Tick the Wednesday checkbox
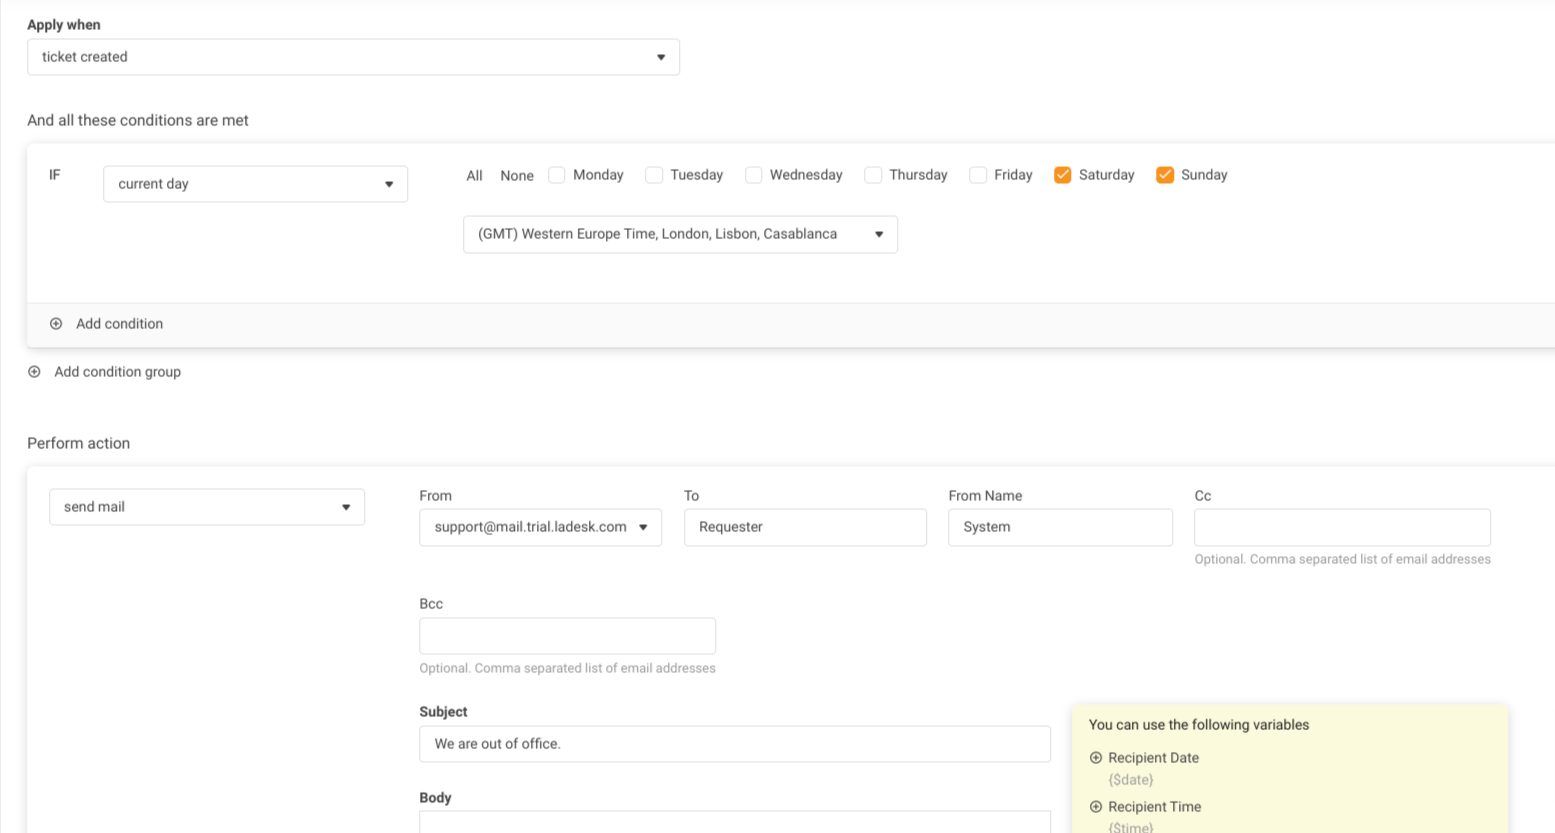 click(754, 175)
